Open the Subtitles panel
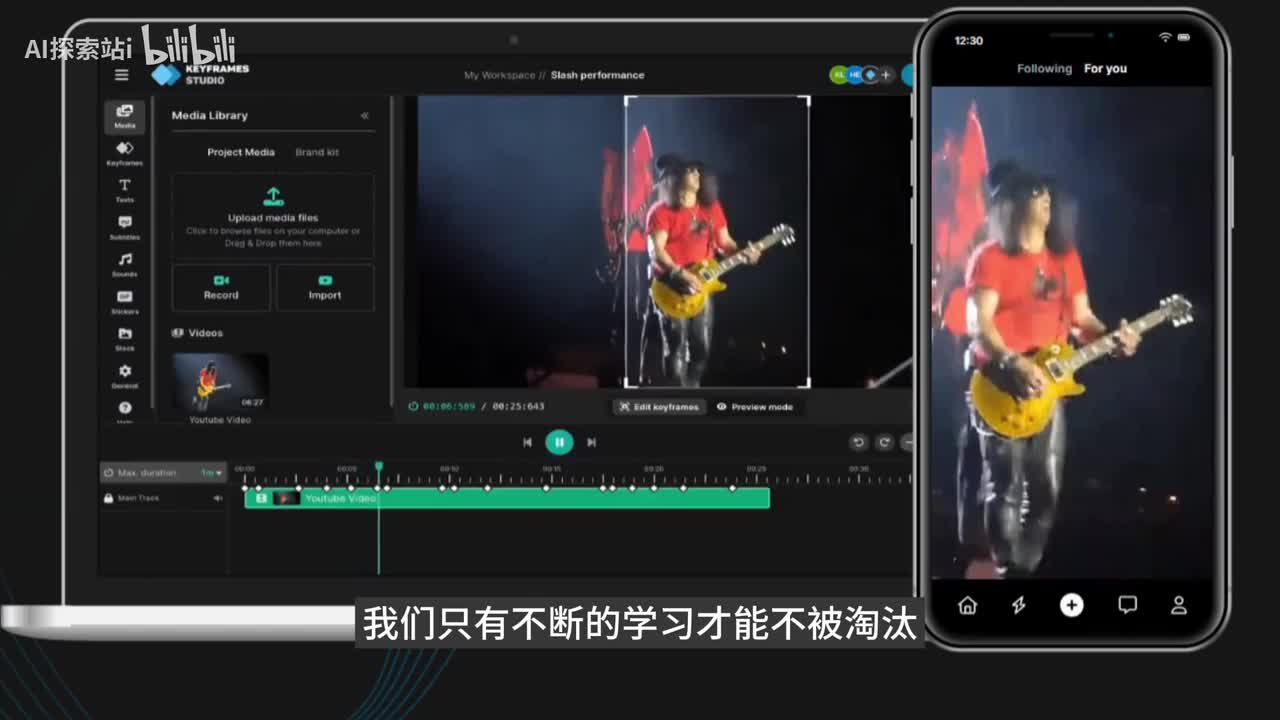Viewport: 1280px width, 720px height. 124,227
